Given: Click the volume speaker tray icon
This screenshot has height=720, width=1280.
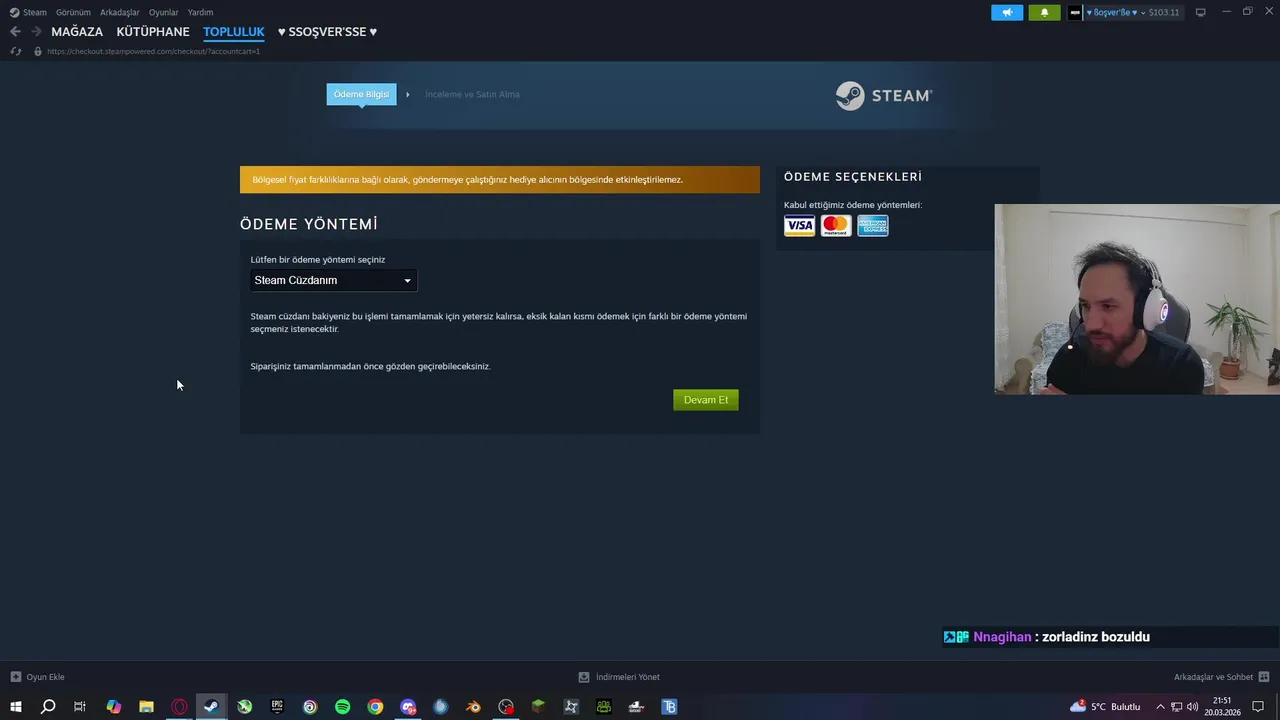Looking at the screenshot, I should click(x=1192, y=707).
